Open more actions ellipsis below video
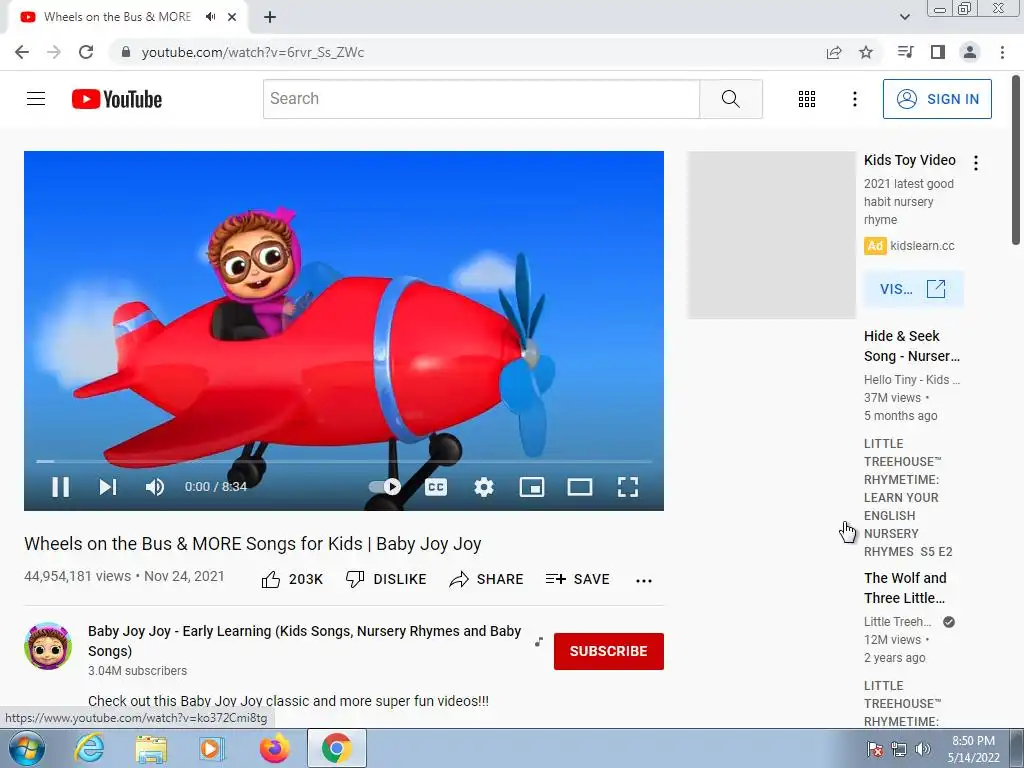The width and height of the screenshot is (1024, 768). 644,580
